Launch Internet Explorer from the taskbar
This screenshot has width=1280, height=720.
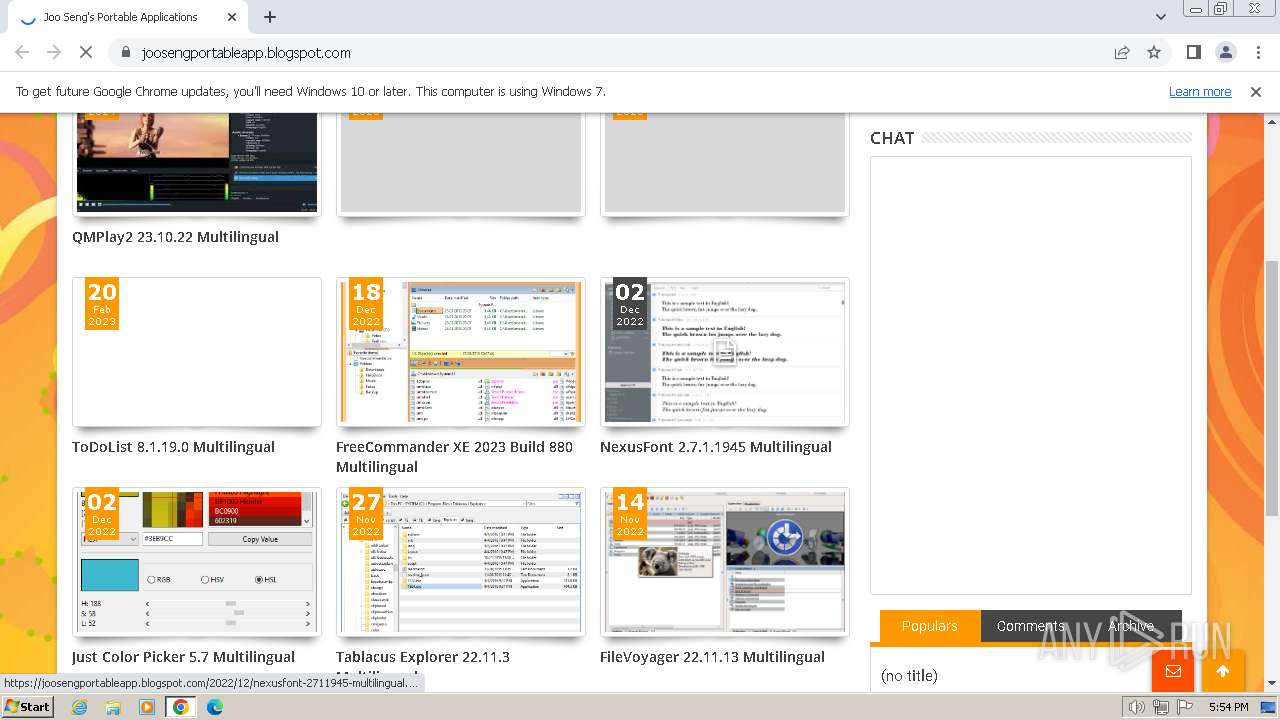tap(79, 707)
